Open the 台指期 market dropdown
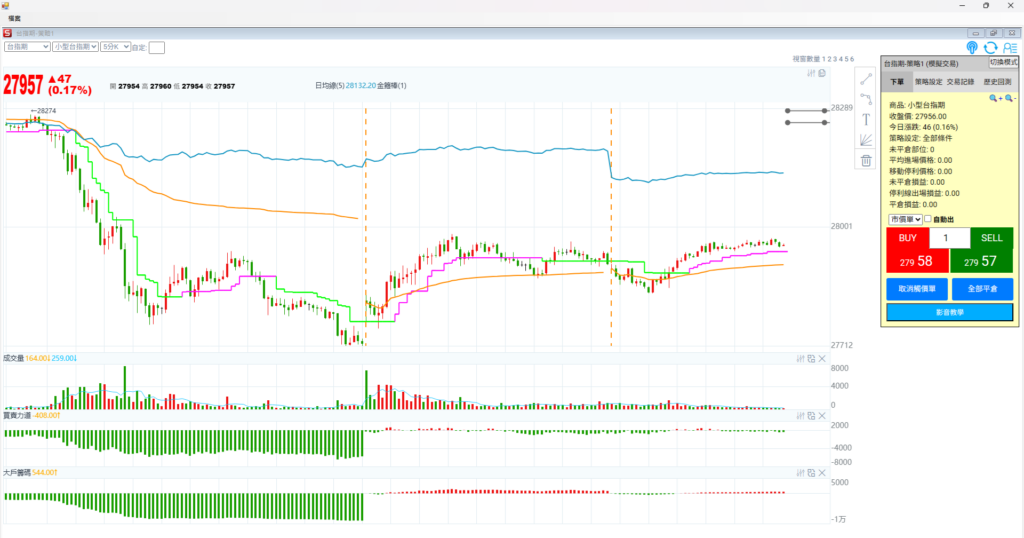This screenshot has width=1024, height=538. pos(27,46)
